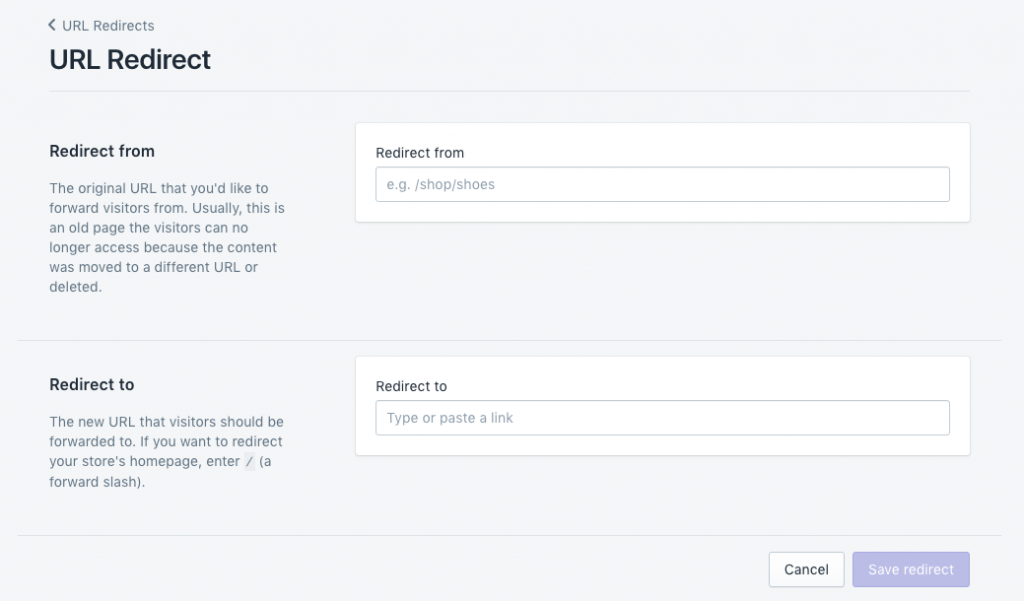1024x601 pixels.
Task: Click the URL Redirect page title
Action: pyautogui.click(x=130, y=59)
